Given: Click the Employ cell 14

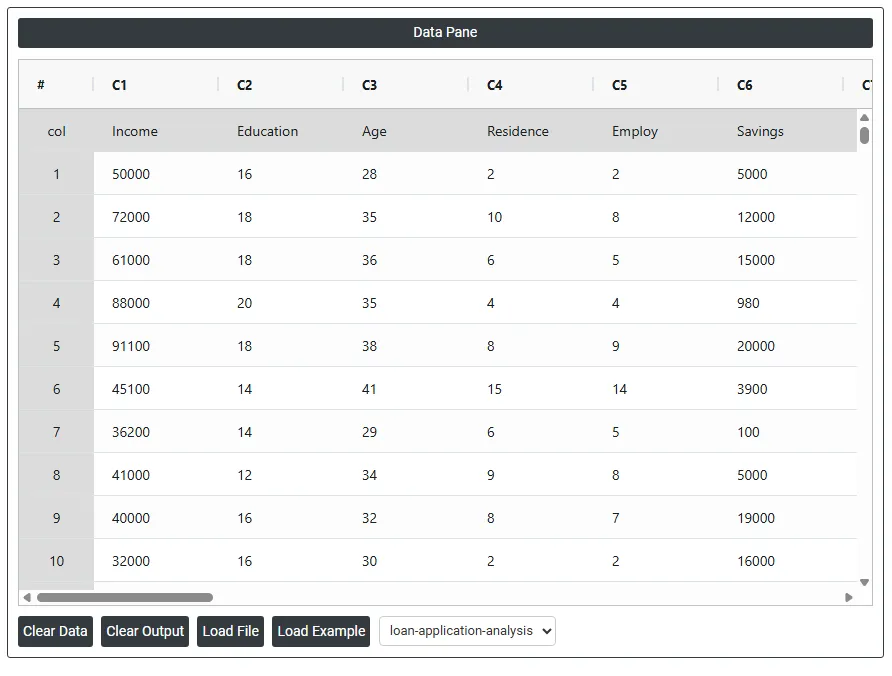Looking at the screenshot, I should click(x=656, y=389).
